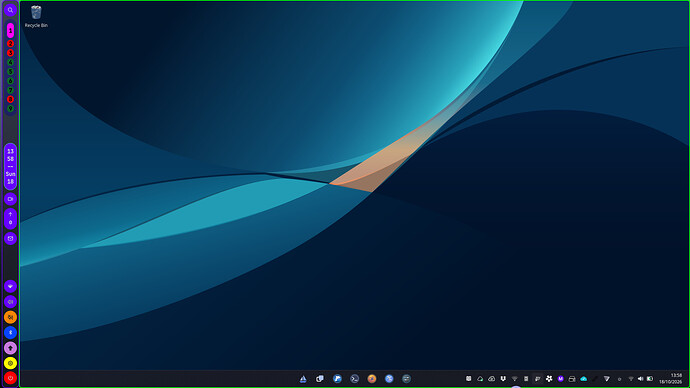The width and height of the screenshot is (690, 388).
Task: Switch to workspace 7 in the sidebar
Action: (x=10, y=90)
